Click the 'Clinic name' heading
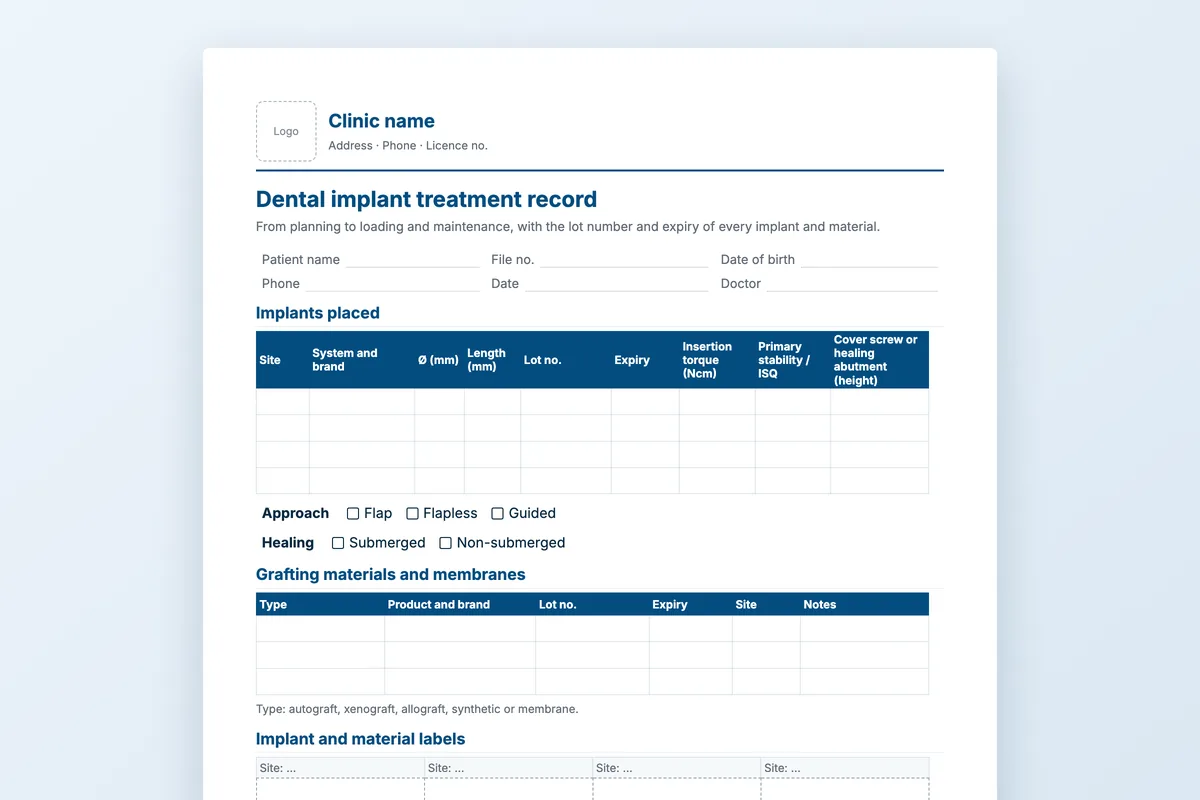This screenshot has height=800, width=1200. [x=381, y=121]
